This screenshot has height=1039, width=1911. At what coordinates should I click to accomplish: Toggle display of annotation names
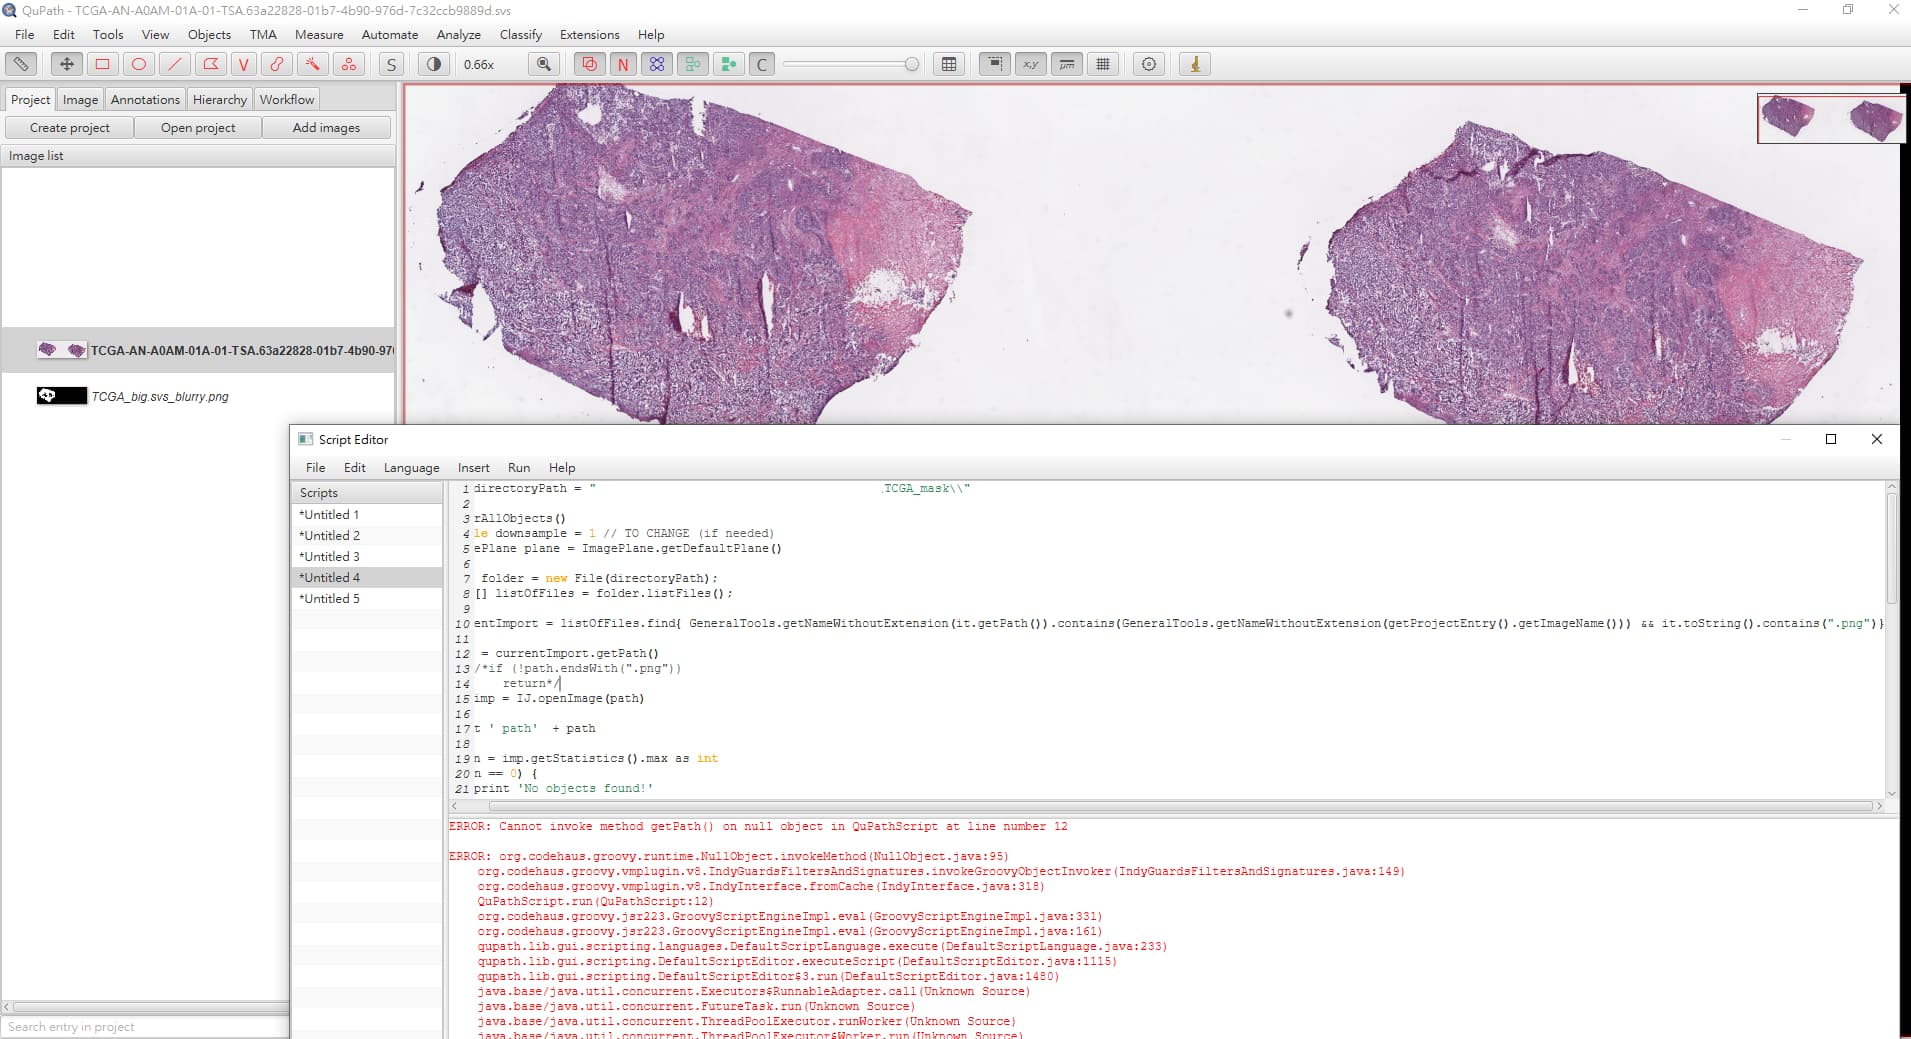tap(624, 64)
